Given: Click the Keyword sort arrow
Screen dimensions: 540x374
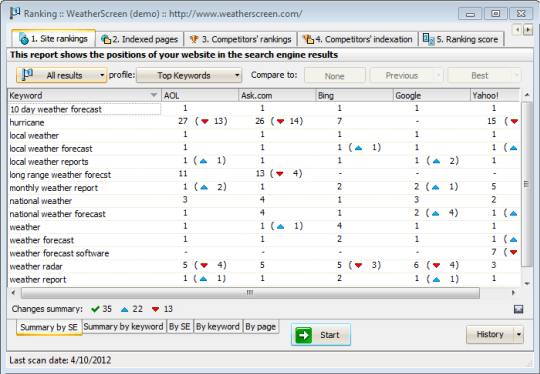Looking at the screenshot, I should pos(154,95).
